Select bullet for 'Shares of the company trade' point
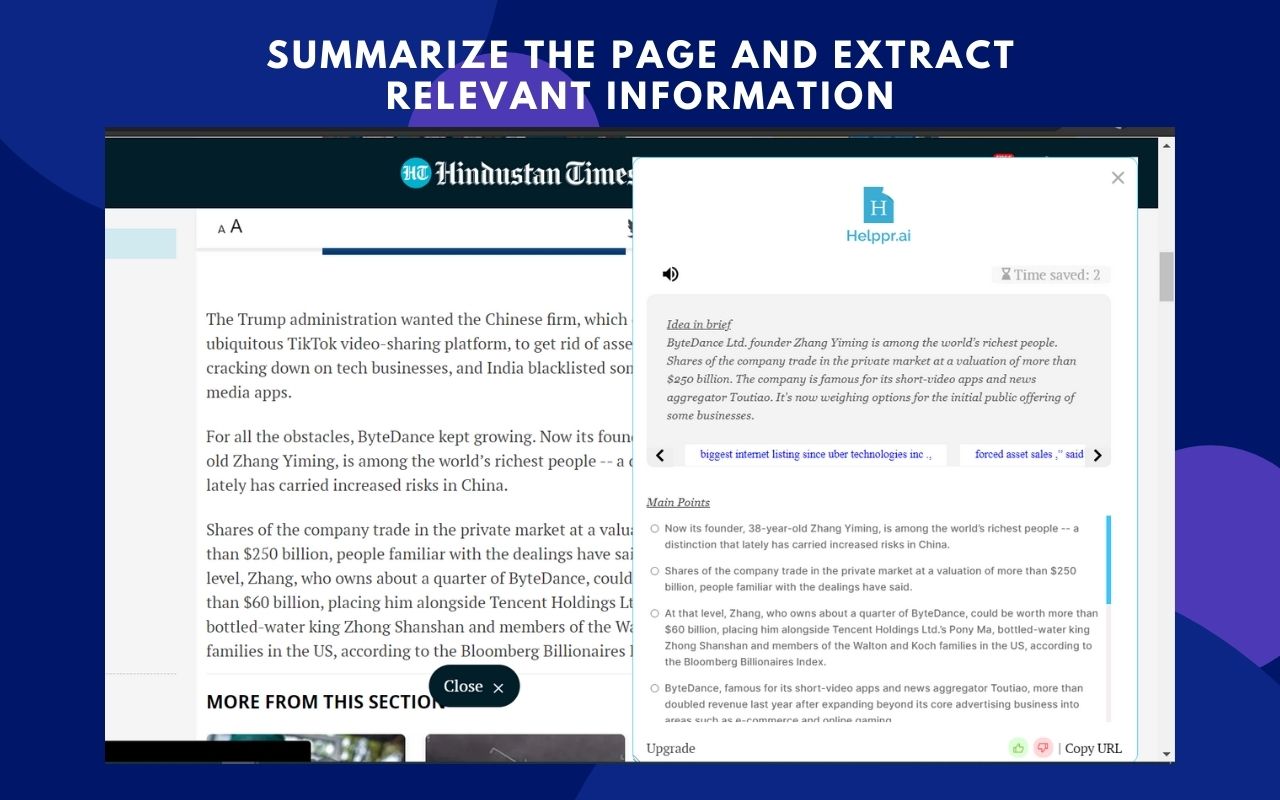 tap(655, 571)
